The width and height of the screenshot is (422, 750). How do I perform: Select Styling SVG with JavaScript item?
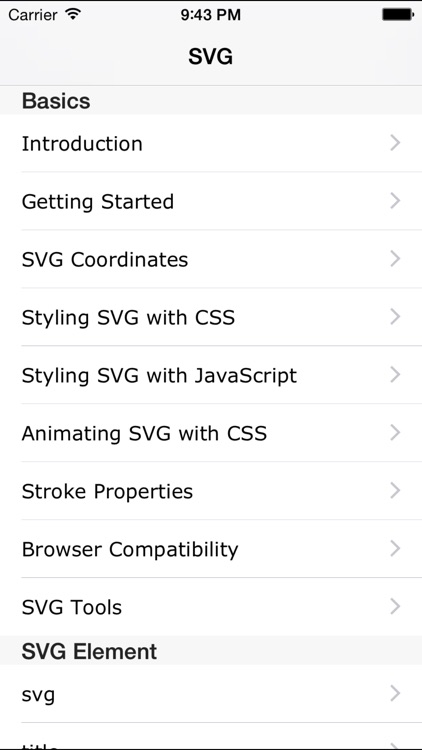point(211,375)
